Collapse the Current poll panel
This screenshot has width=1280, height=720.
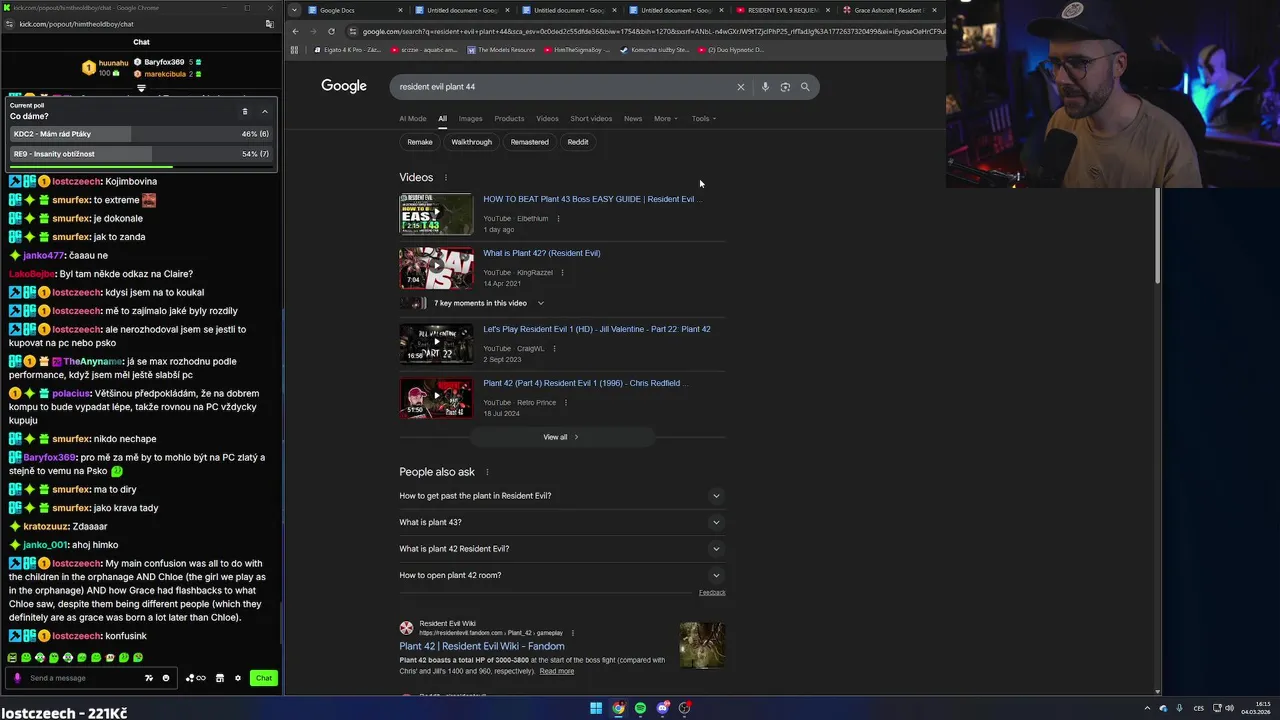click(265, 111)
